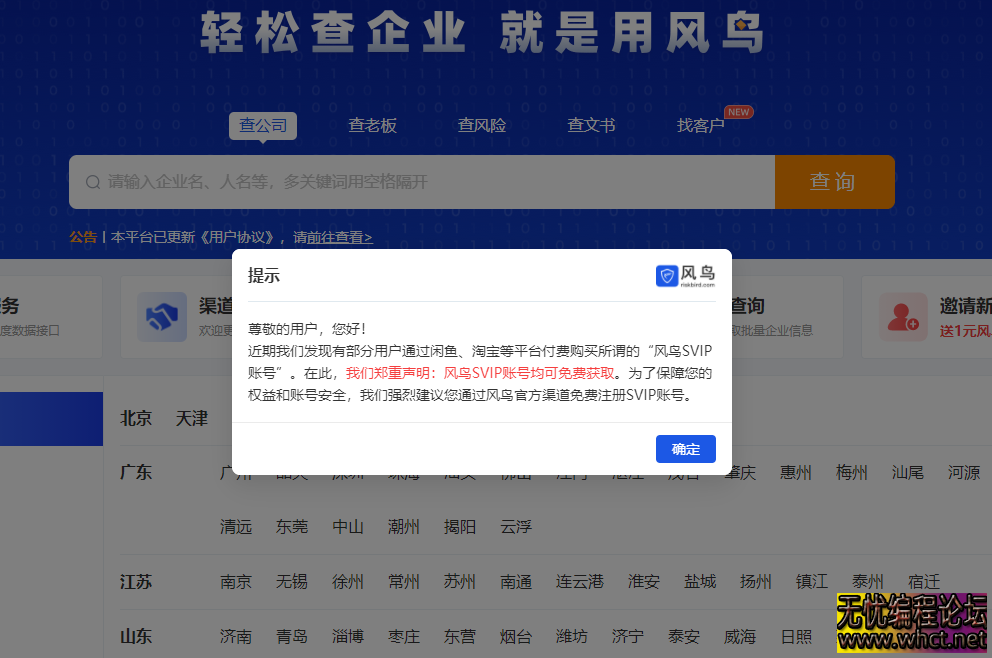992x658 pixels.
Task: Choose 汕尾 under 广东
Action: pyautogui.click(x=908, y=473)
